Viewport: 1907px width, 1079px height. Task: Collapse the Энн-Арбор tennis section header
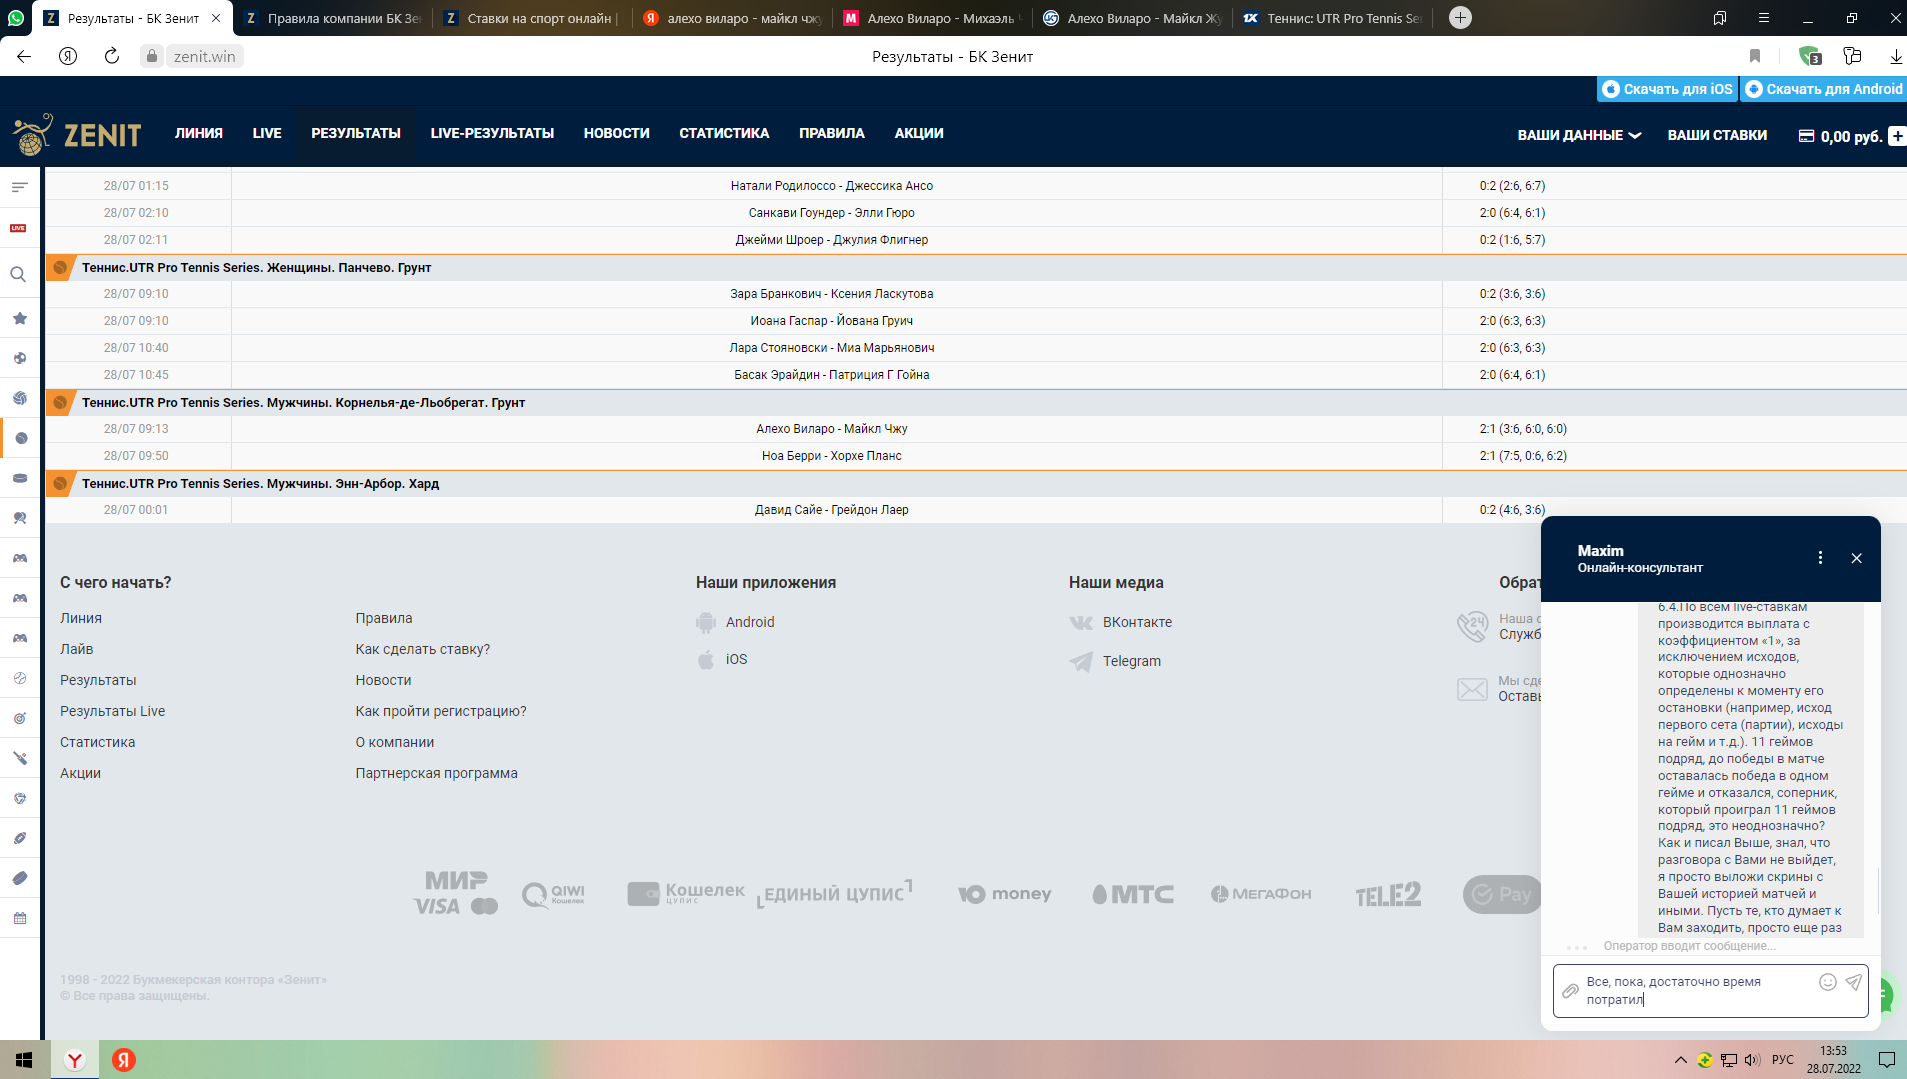point(260,484)
